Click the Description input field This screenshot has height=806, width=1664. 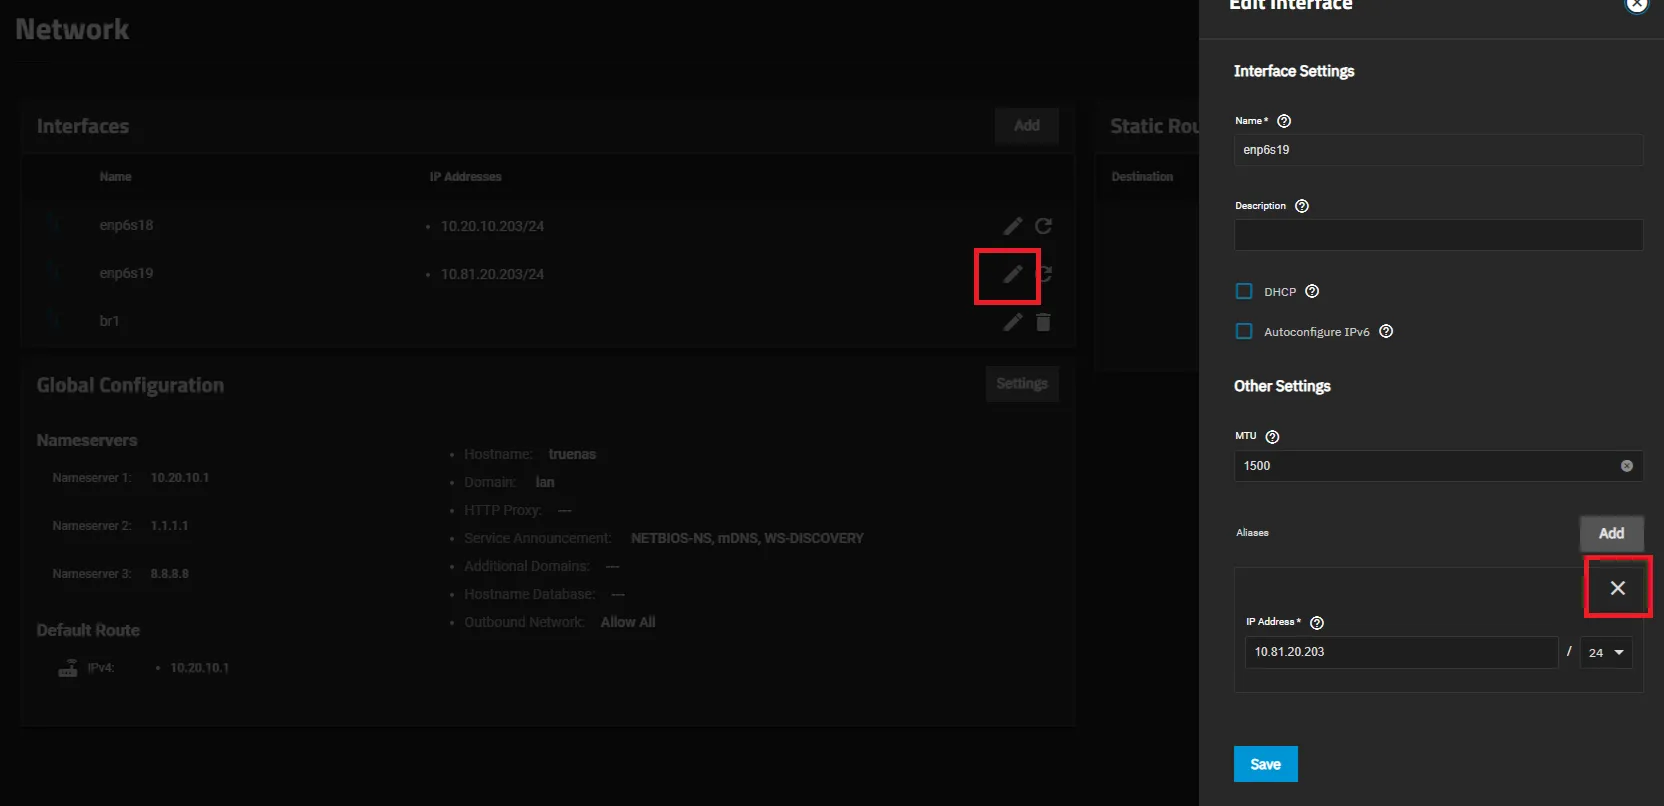click(1437, 235)
